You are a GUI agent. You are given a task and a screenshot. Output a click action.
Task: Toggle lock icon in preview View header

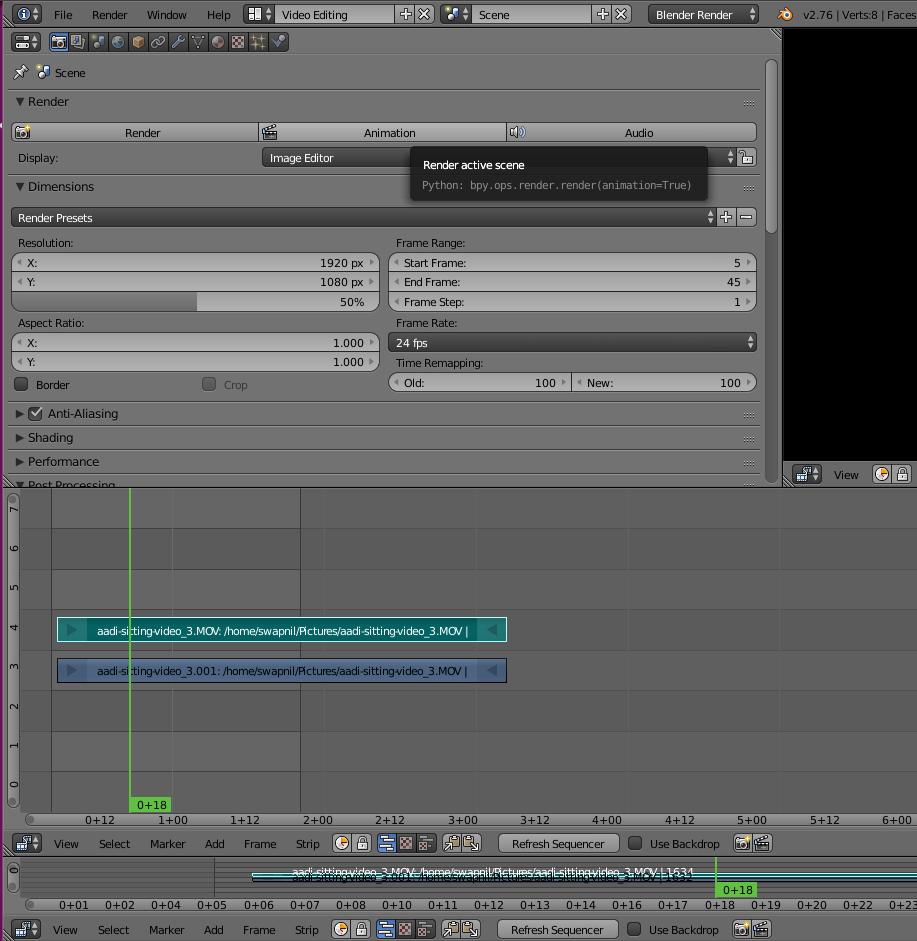(902, 474)
